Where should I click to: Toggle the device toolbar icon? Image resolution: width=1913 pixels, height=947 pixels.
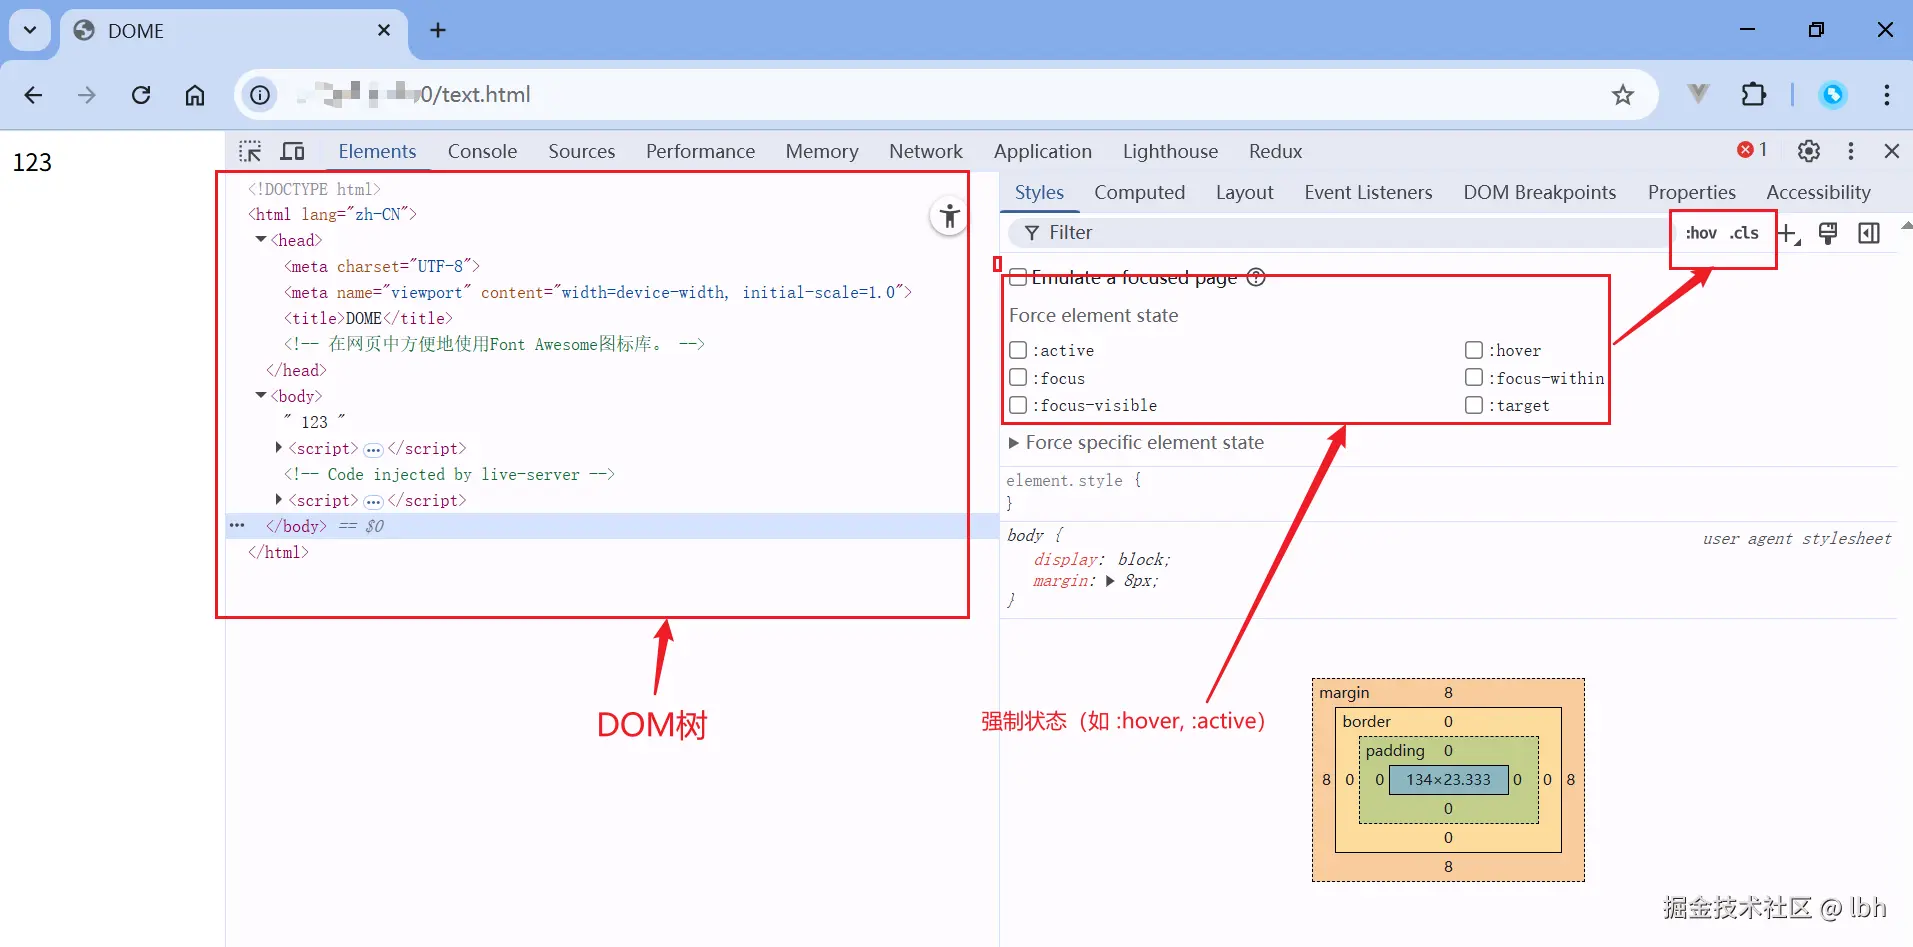pos(292,151)
